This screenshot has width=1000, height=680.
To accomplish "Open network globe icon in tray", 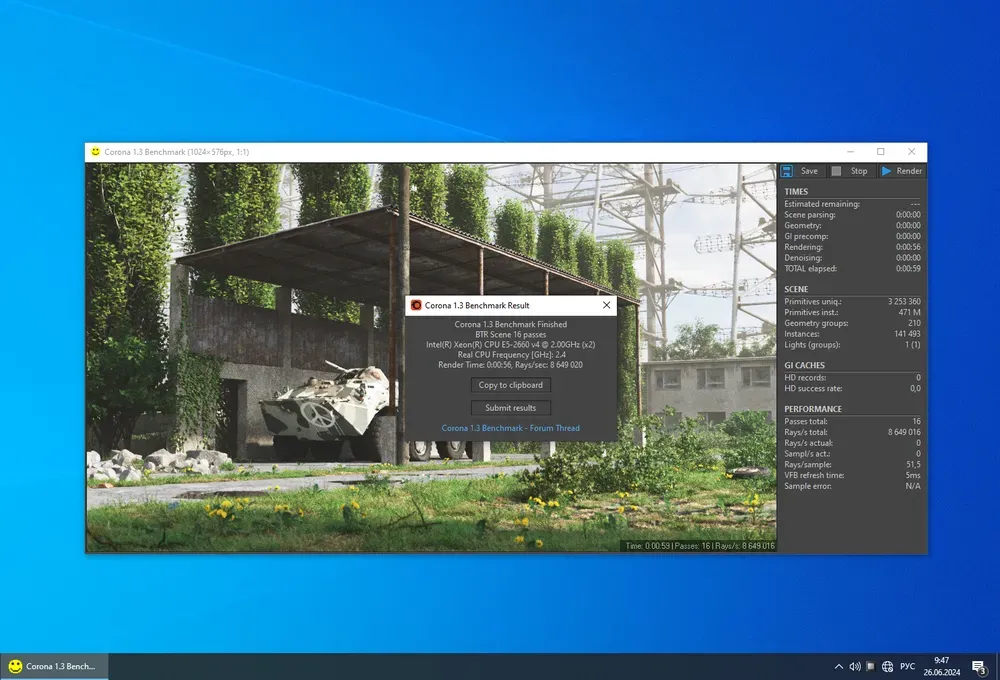I will (x=887, y=666).
